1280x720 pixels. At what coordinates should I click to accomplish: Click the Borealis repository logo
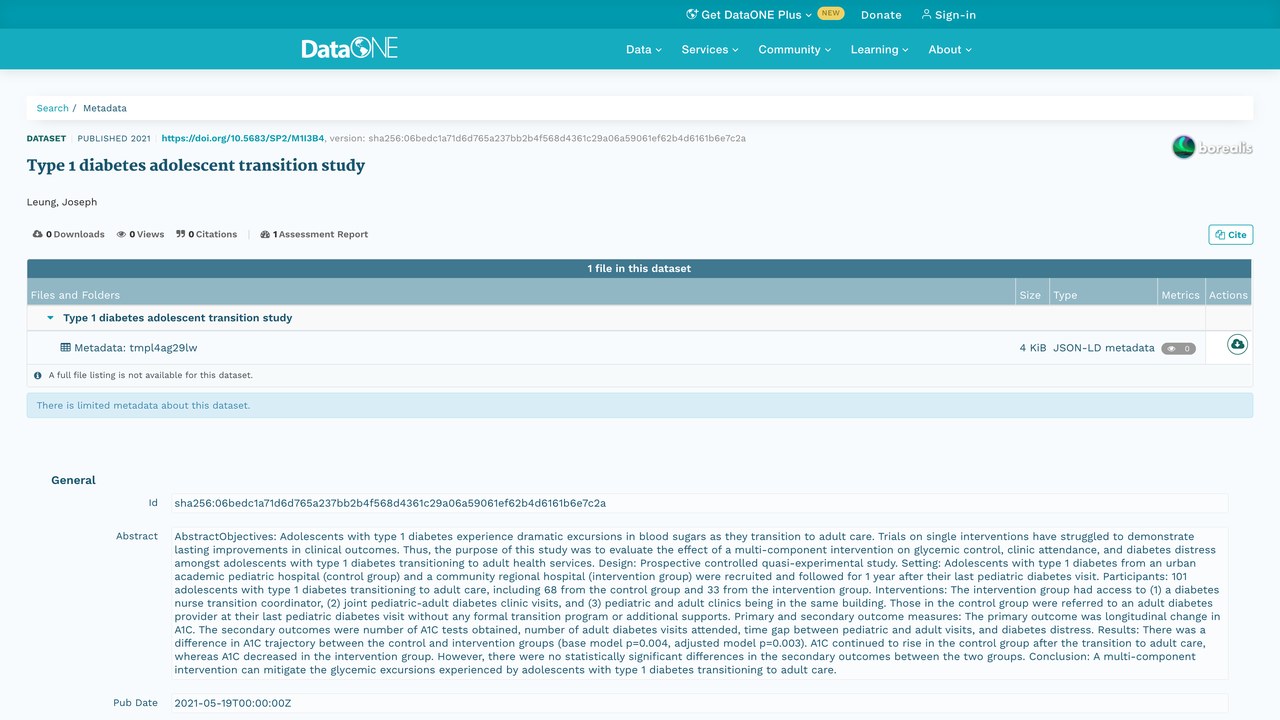click(x=1212, y=148)
